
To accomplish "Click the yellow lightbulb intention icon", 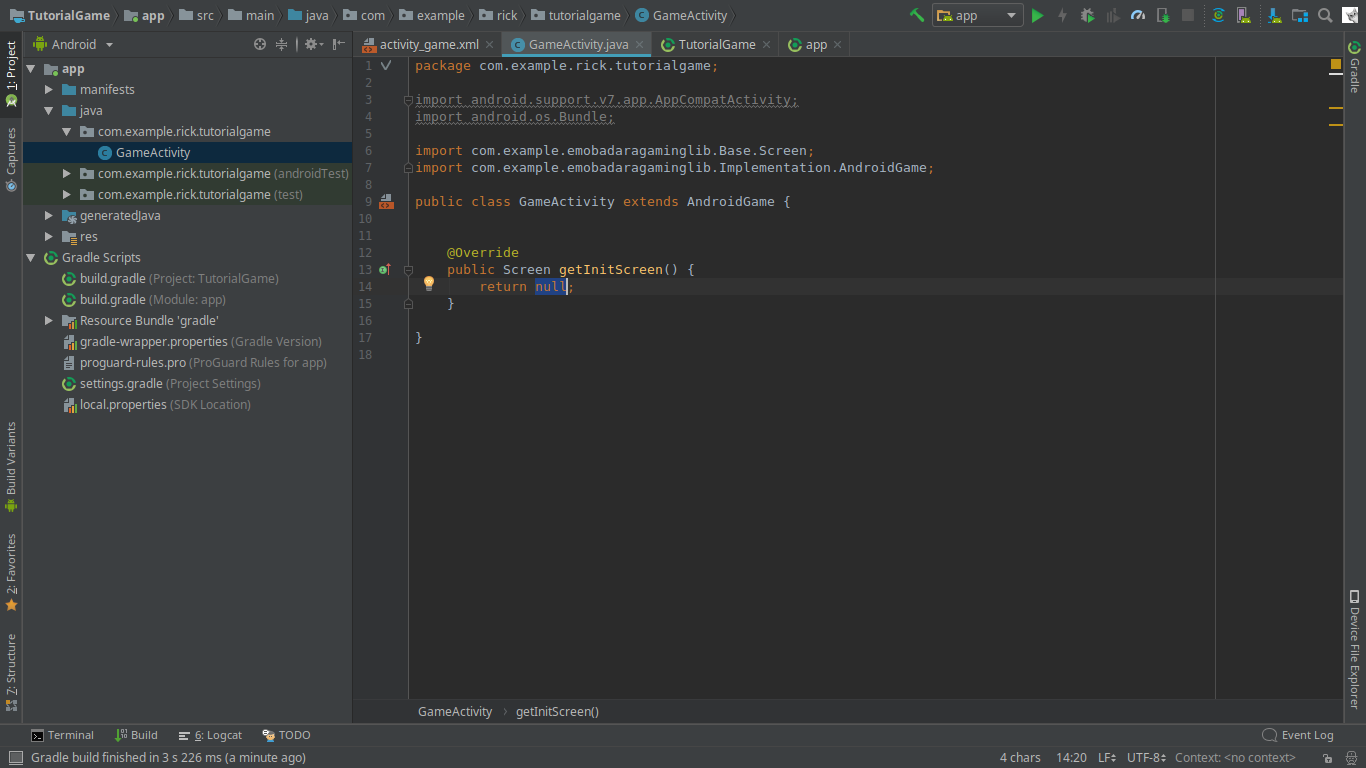I will pyautogui.click(x=428, y=284).
